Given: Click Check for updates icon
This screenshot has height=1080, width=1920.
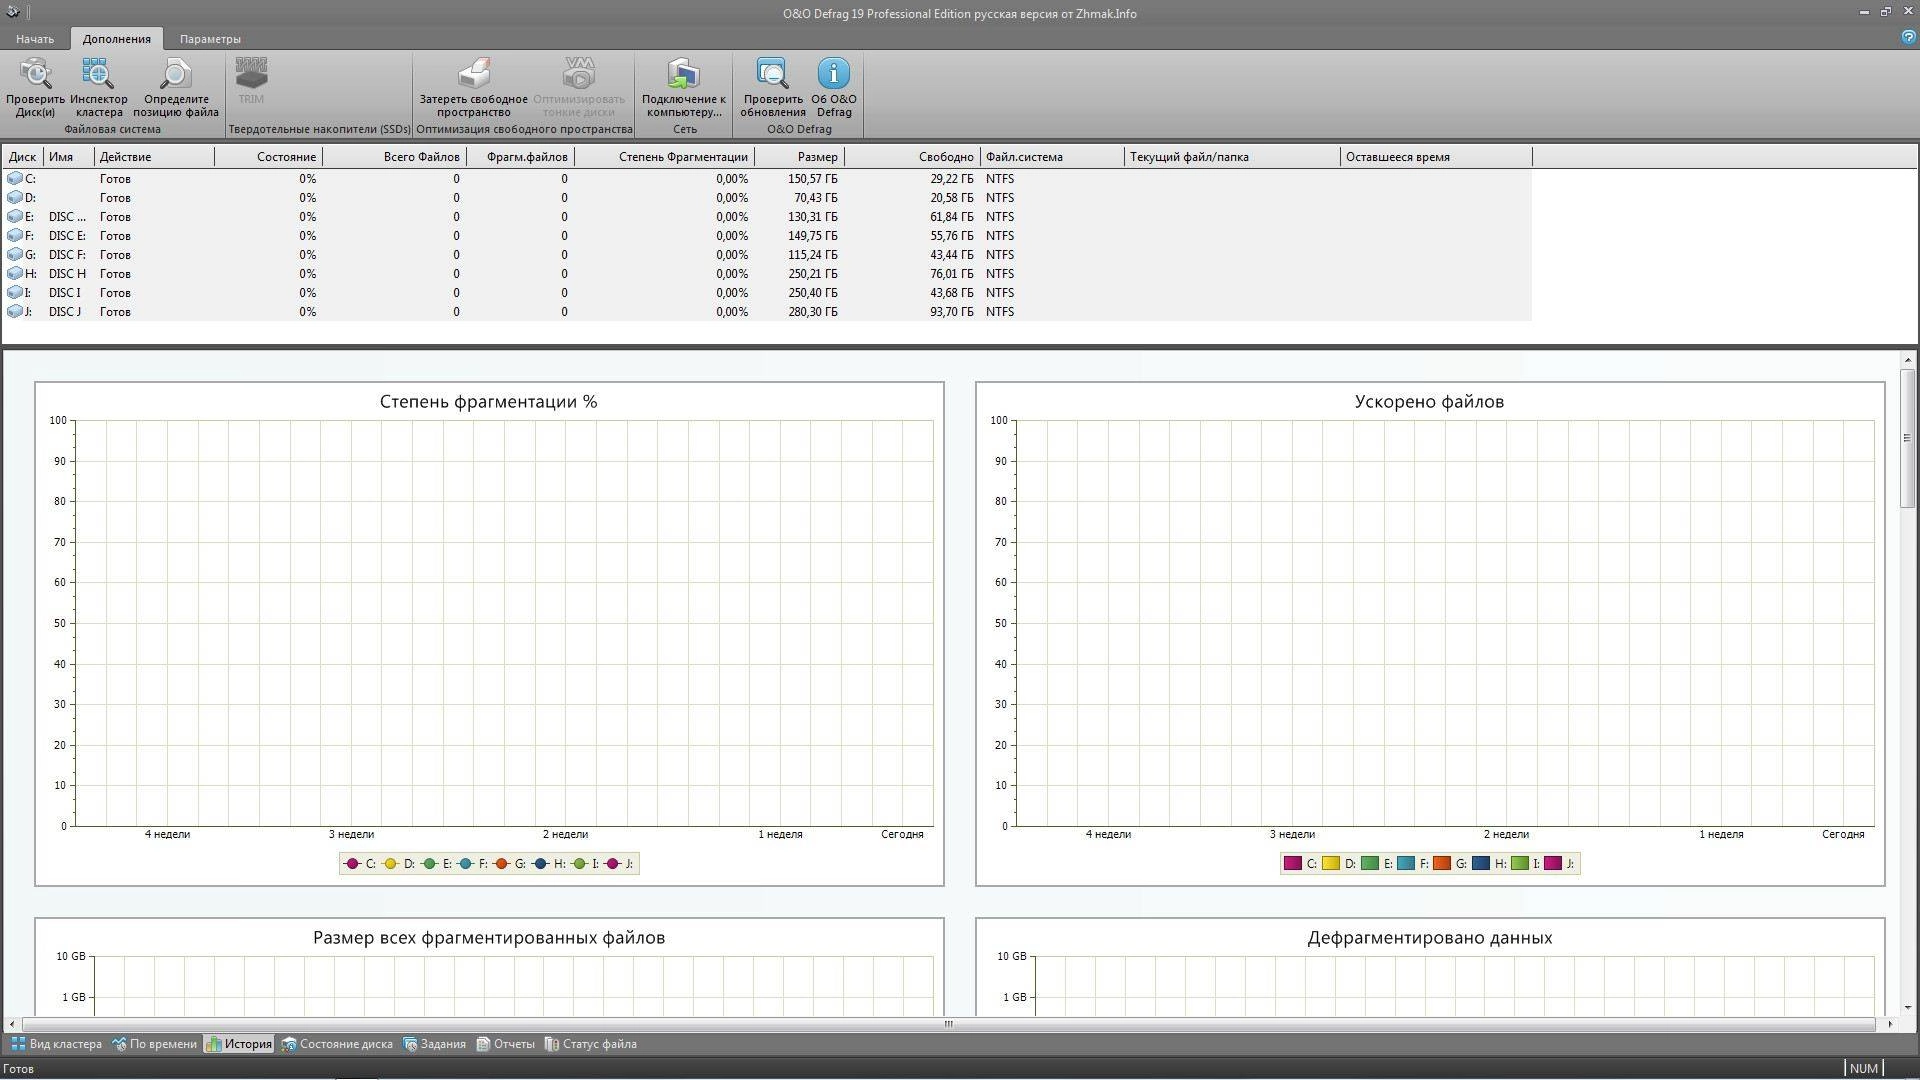Looking at the screenshot, I should [773, 74].
